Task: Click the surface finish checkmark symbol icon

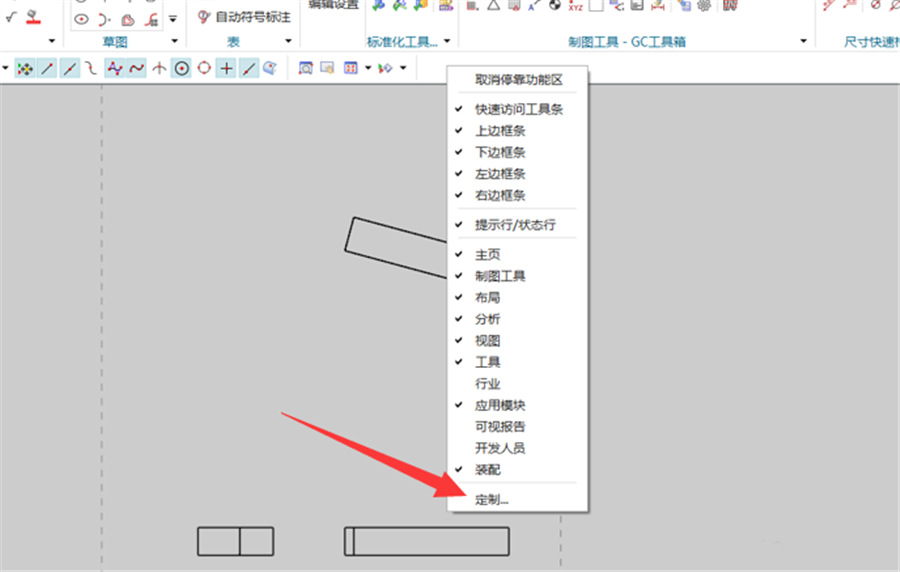Action: (11, 17)
